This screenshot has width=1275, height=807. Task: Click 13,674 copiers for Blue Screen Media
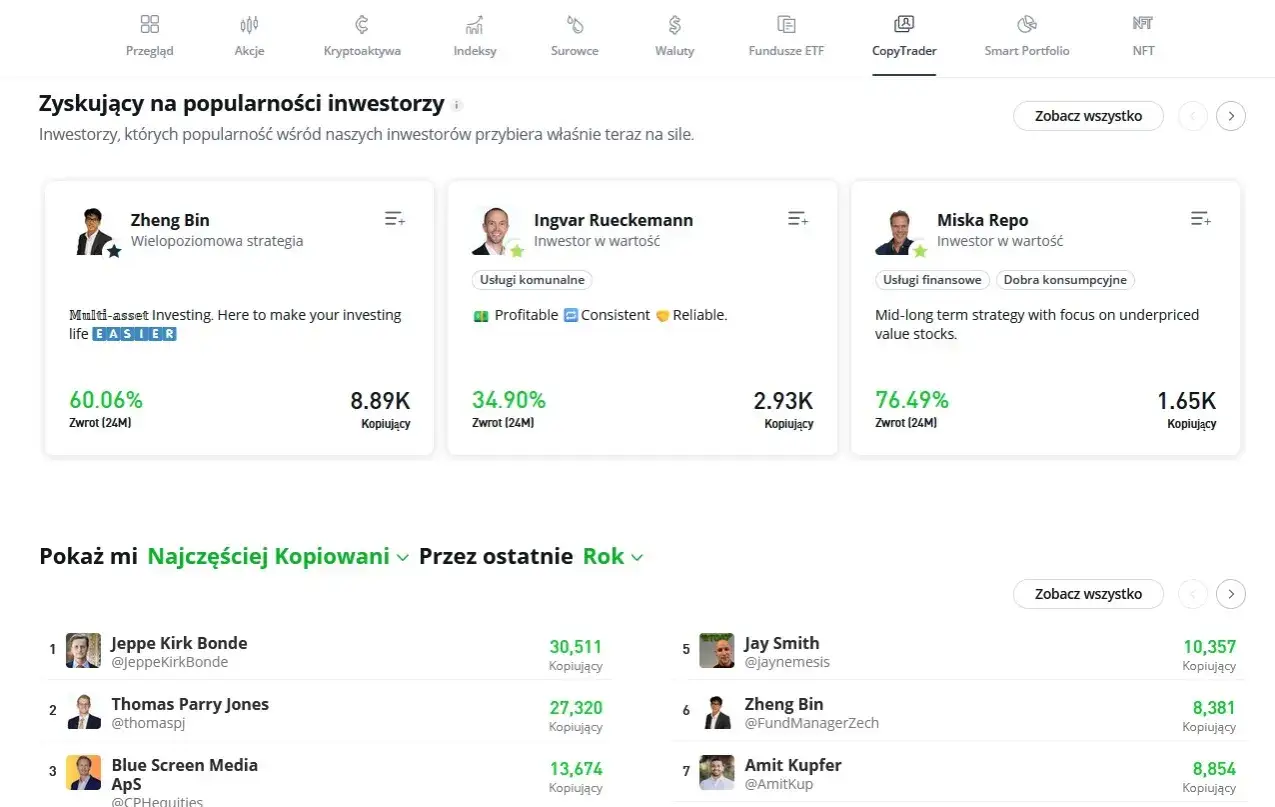(576, 769)
